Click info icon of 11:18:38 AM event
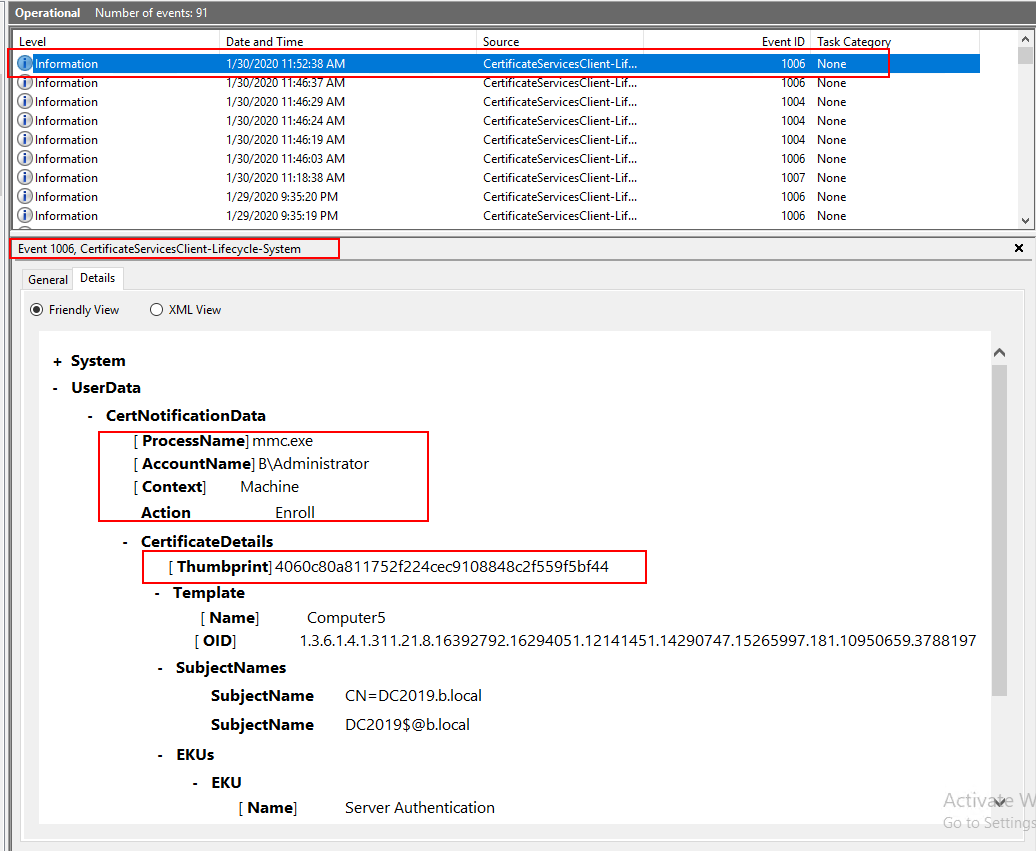This screenshot has width=1036, height=851. point(25,178)
